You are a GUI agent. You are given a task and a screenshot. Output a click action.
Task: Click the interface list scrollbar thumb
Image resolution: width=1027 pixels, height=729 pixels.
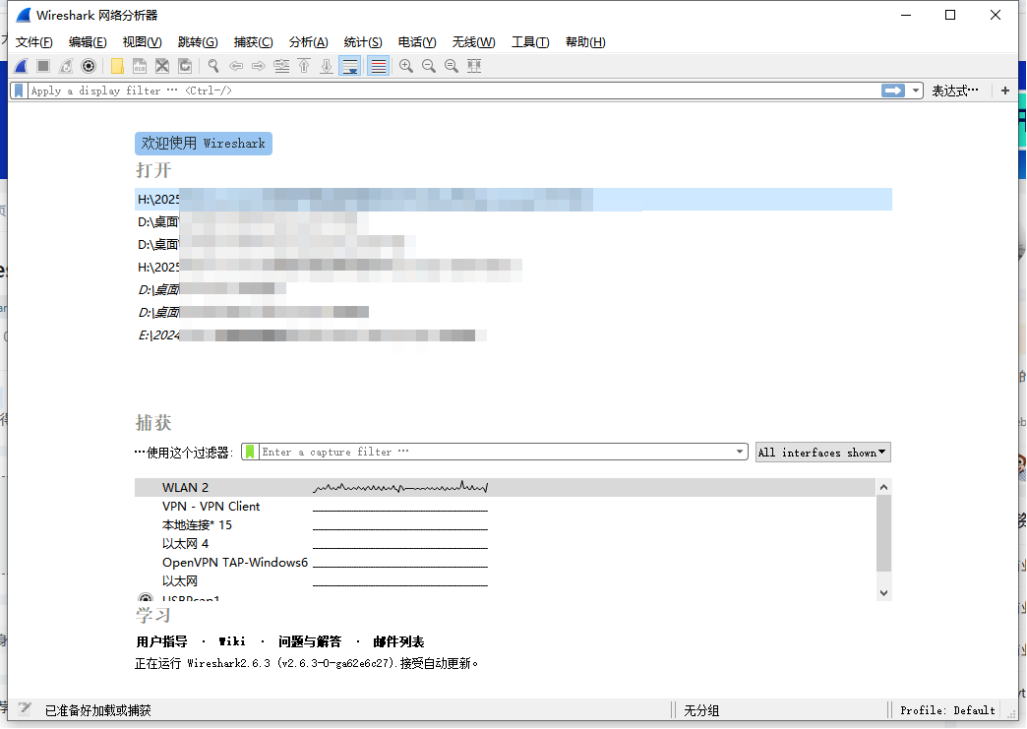[x=884, y=533]
